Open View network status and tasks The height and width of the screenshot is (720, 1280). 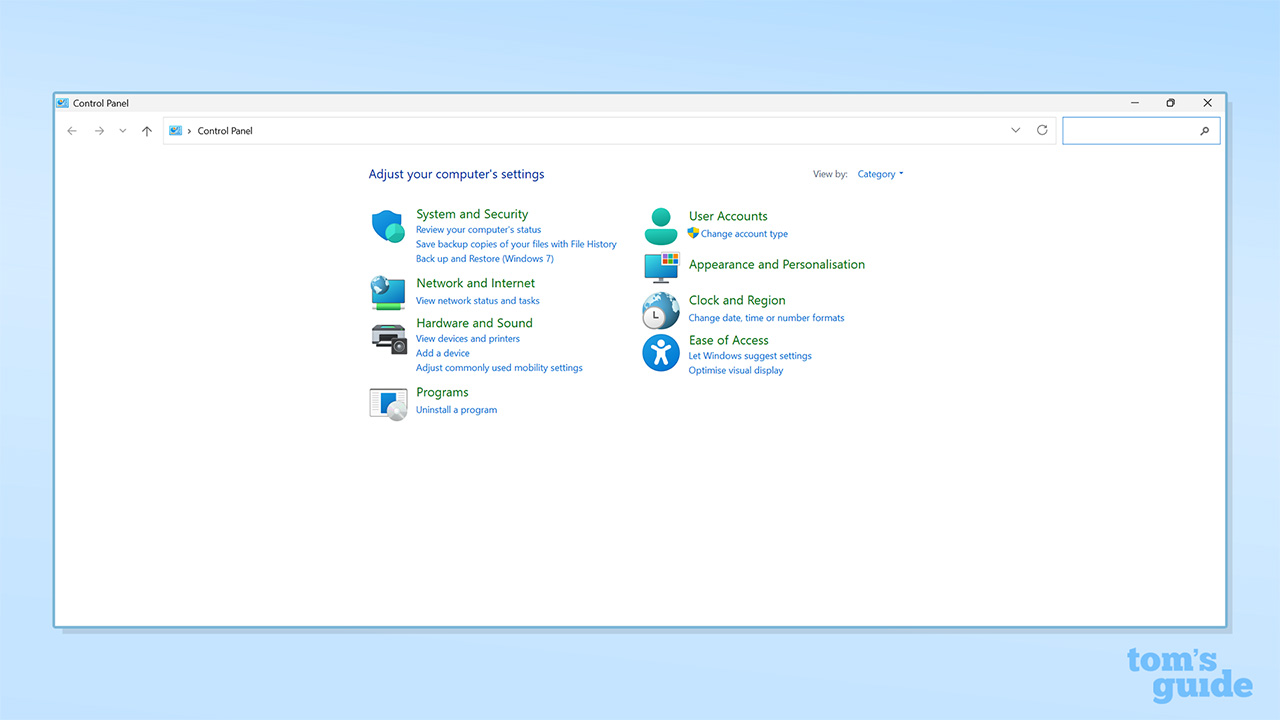click(477, 301)
